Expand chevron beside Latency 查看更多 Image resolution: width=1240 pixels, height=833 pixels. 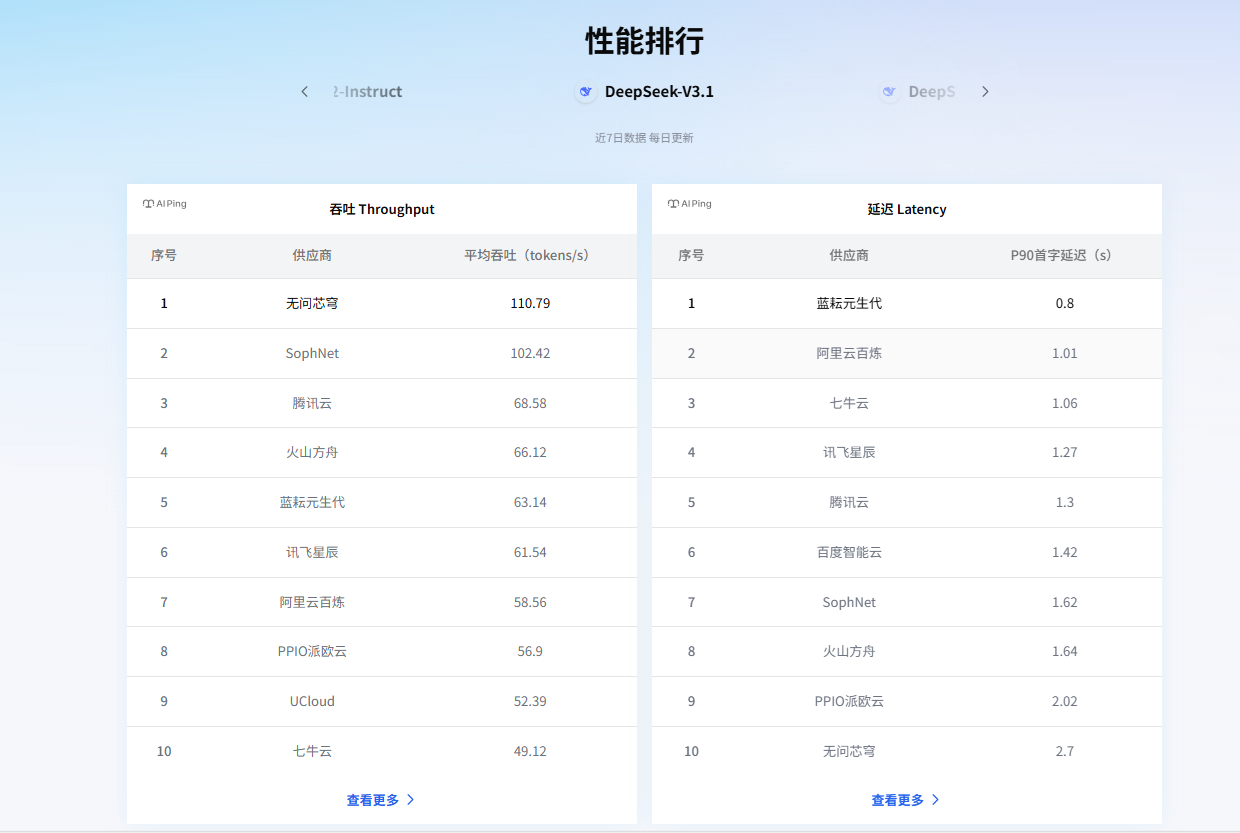coord(936,800)
